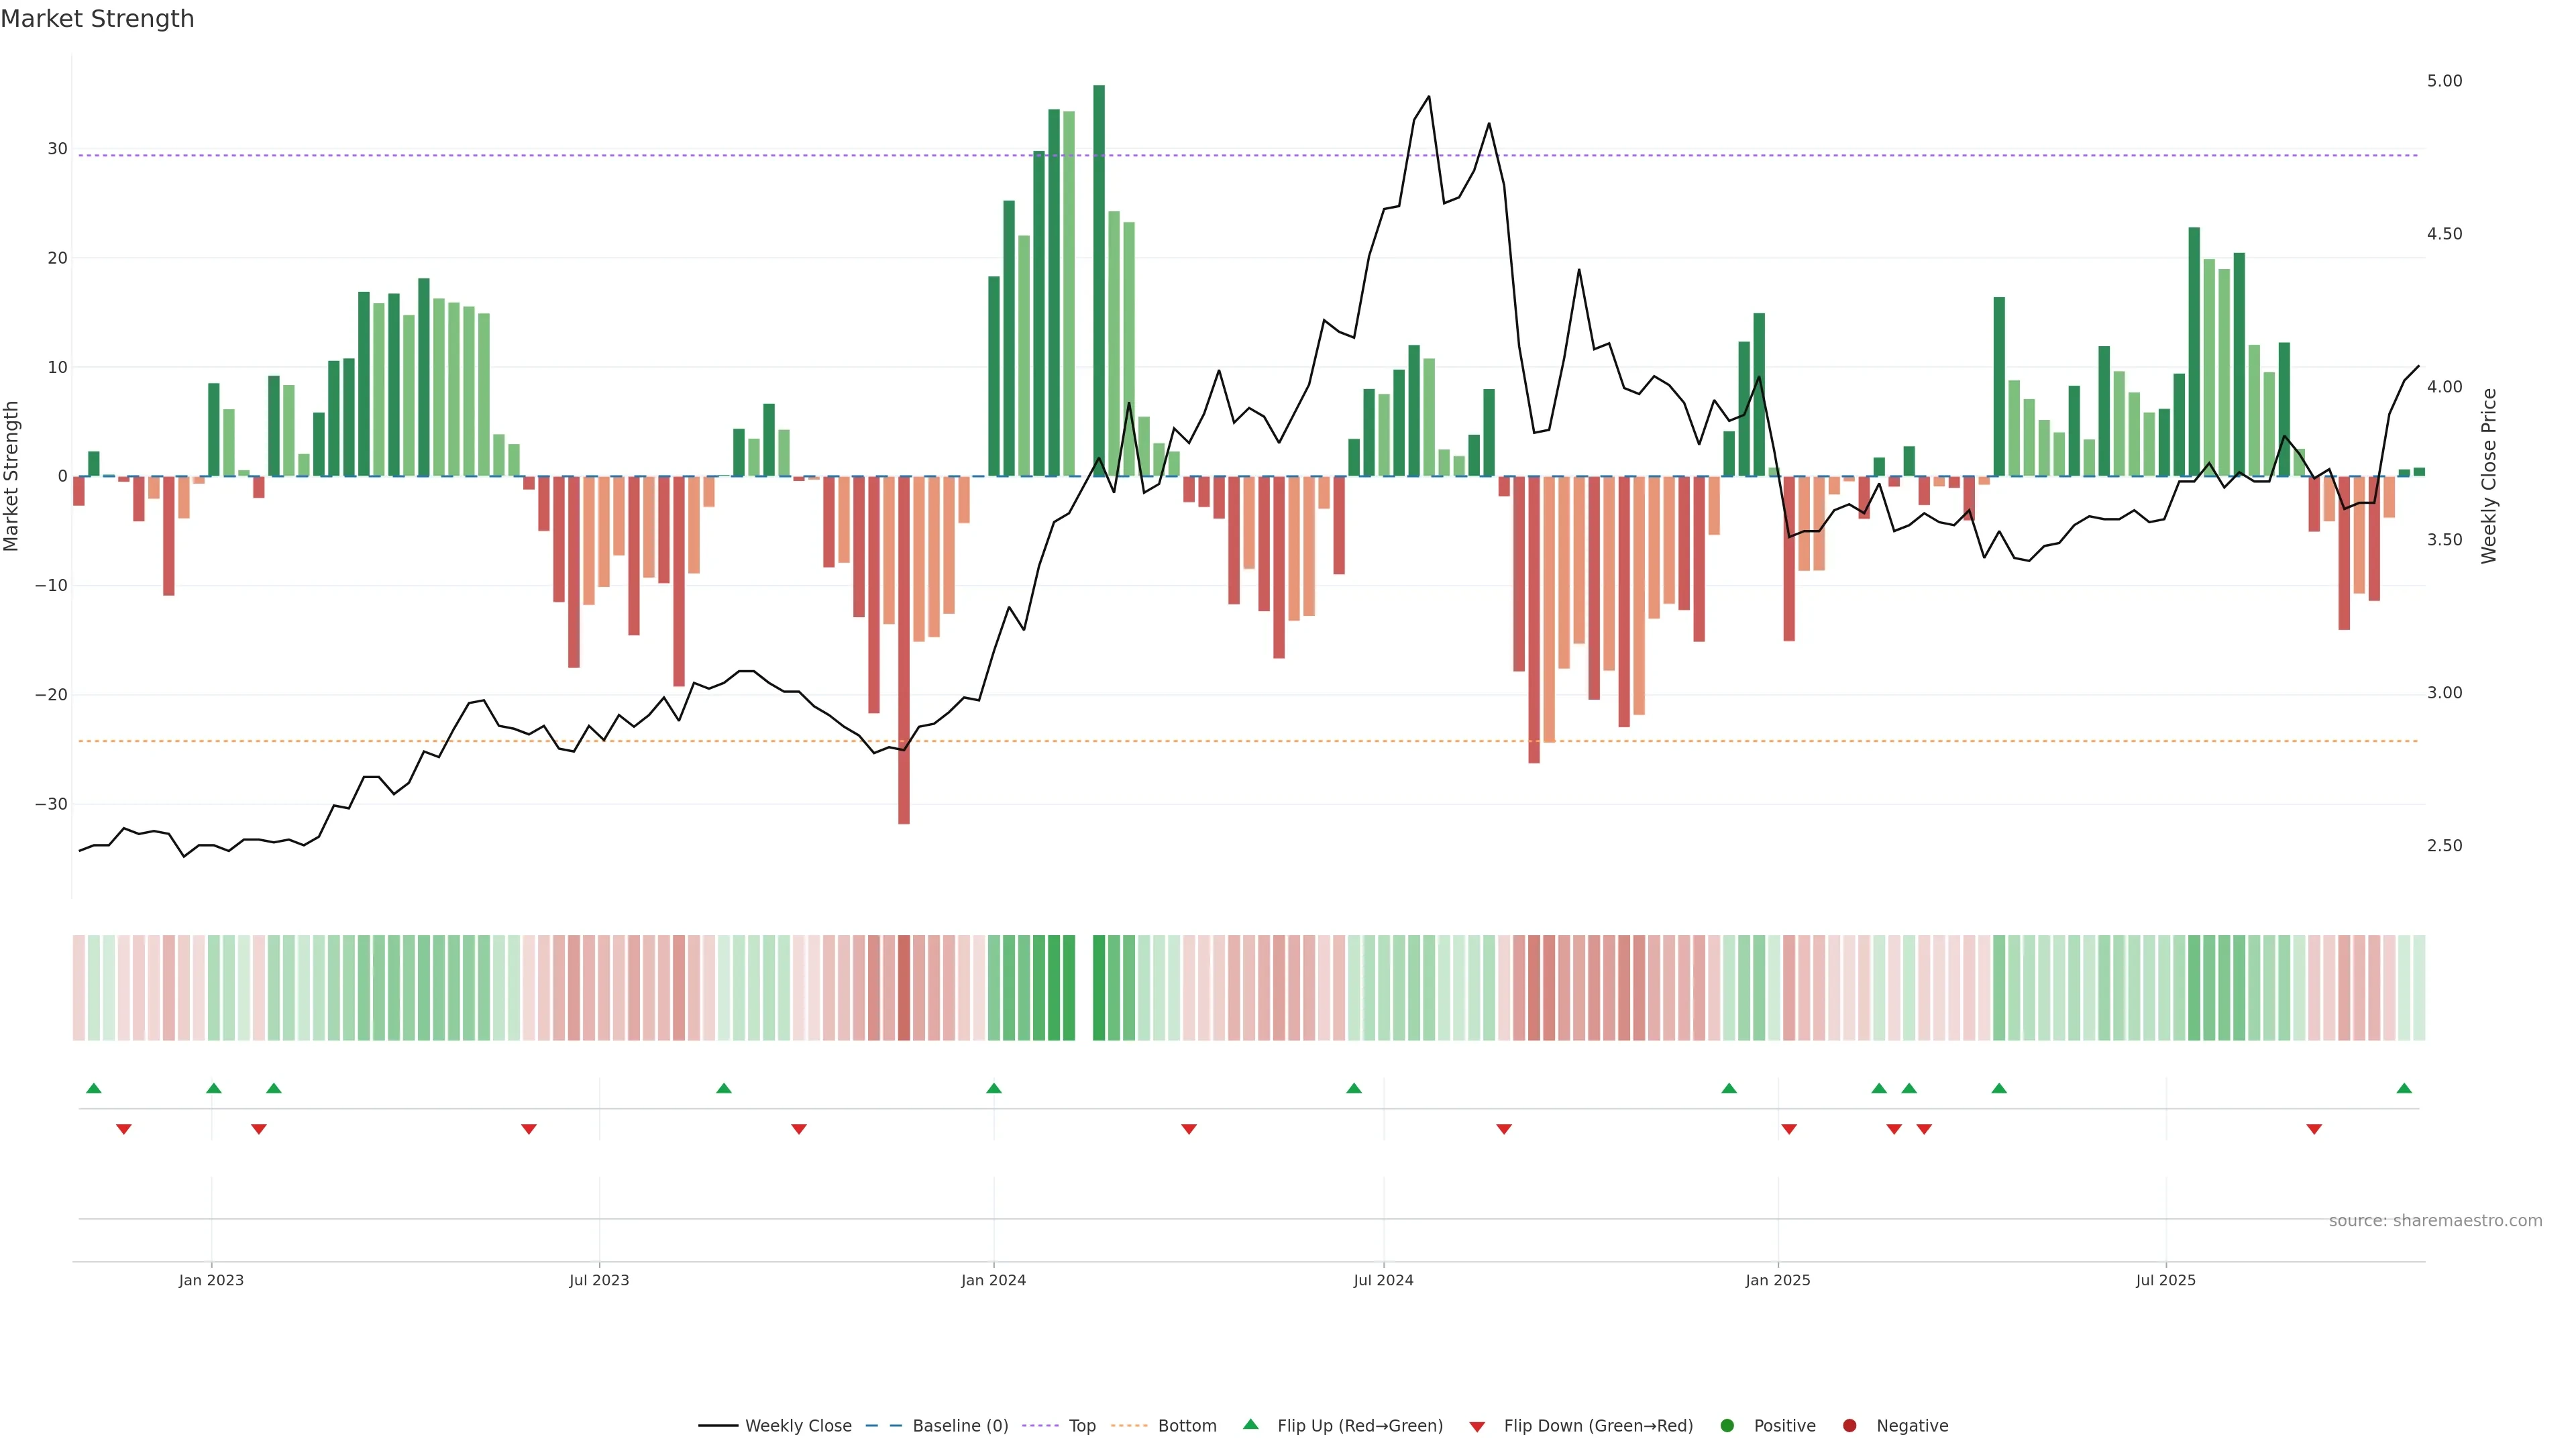Click the Jul 2024 x-axis label
The height and width of the screenshot is (1449, 2576).
(x=1383, y=1280)
